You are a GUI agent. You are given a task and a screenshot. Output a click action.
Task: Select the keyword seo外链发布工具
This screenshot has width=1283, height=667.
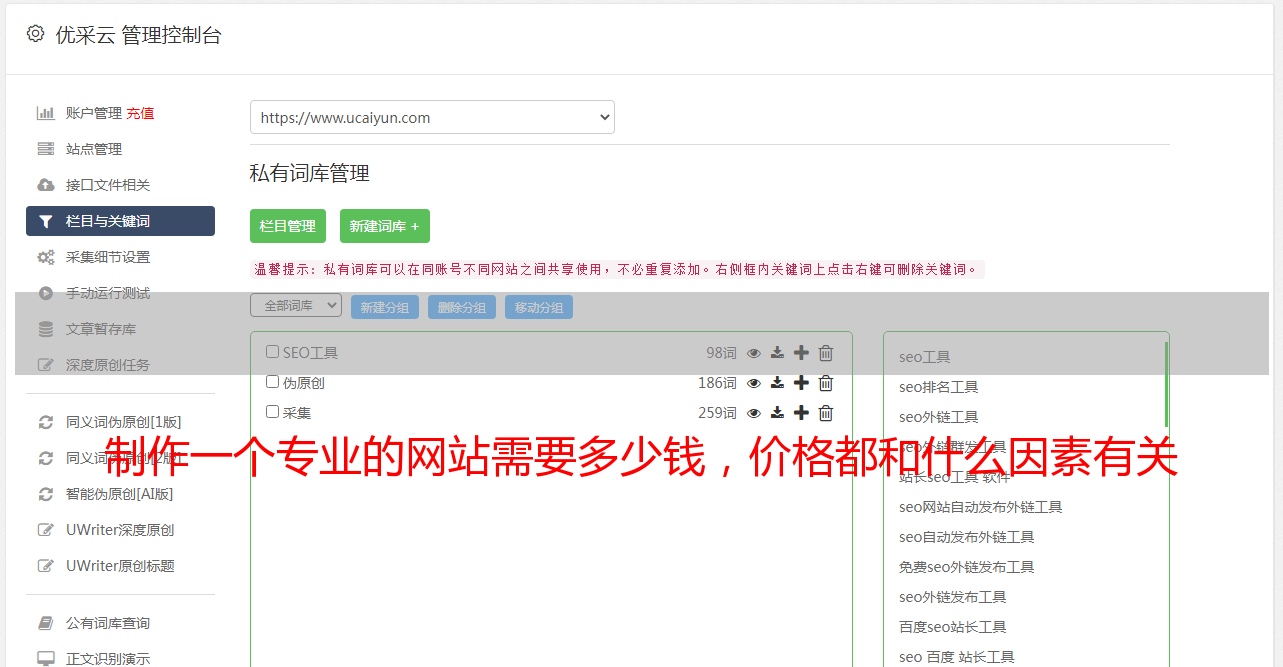click(x=952, y=597)
